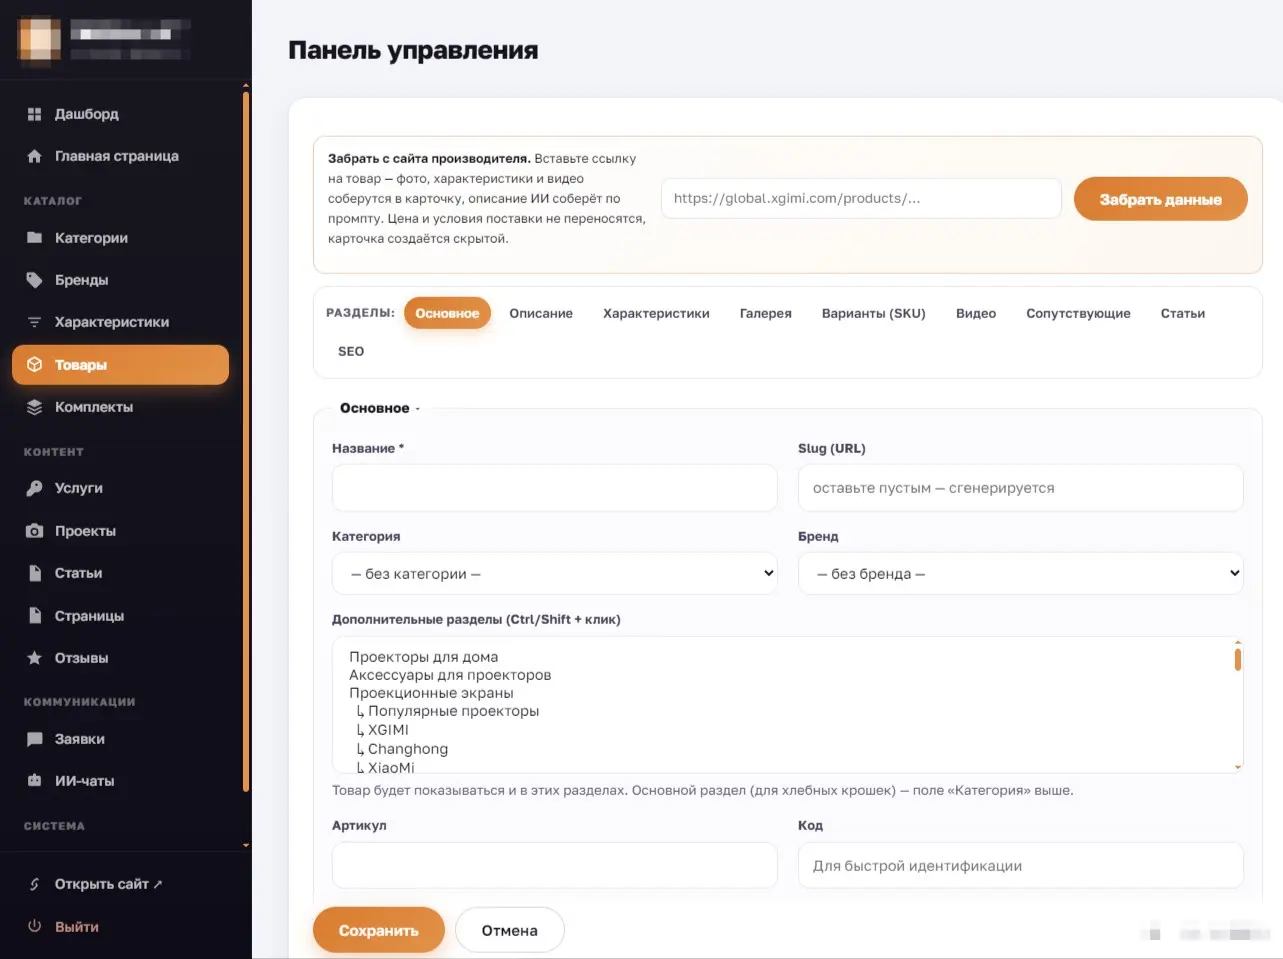Click the tag icon next to Бренды
1283x959 pixels.
pyautogui.click(x=34, y=280)
